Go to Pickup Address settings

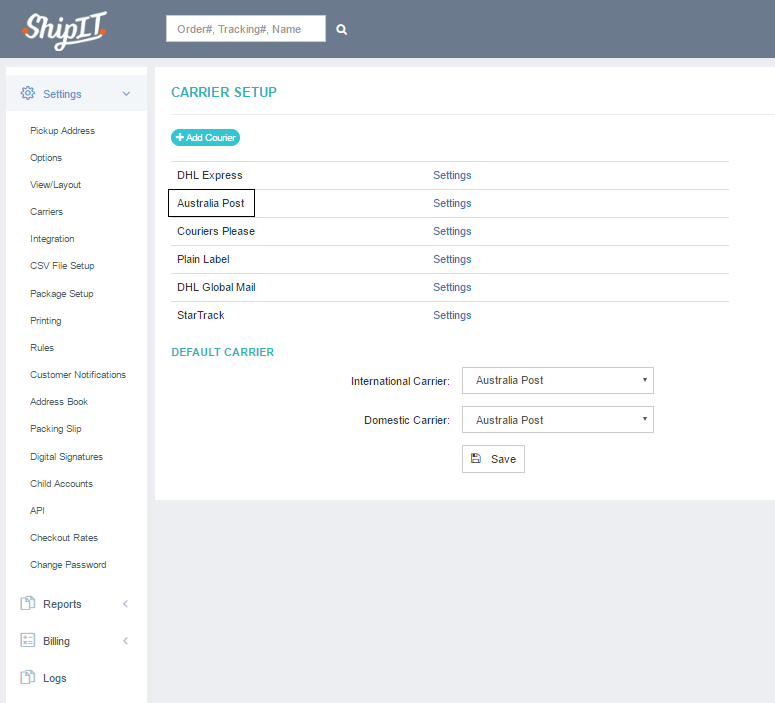tap(62, 131)
